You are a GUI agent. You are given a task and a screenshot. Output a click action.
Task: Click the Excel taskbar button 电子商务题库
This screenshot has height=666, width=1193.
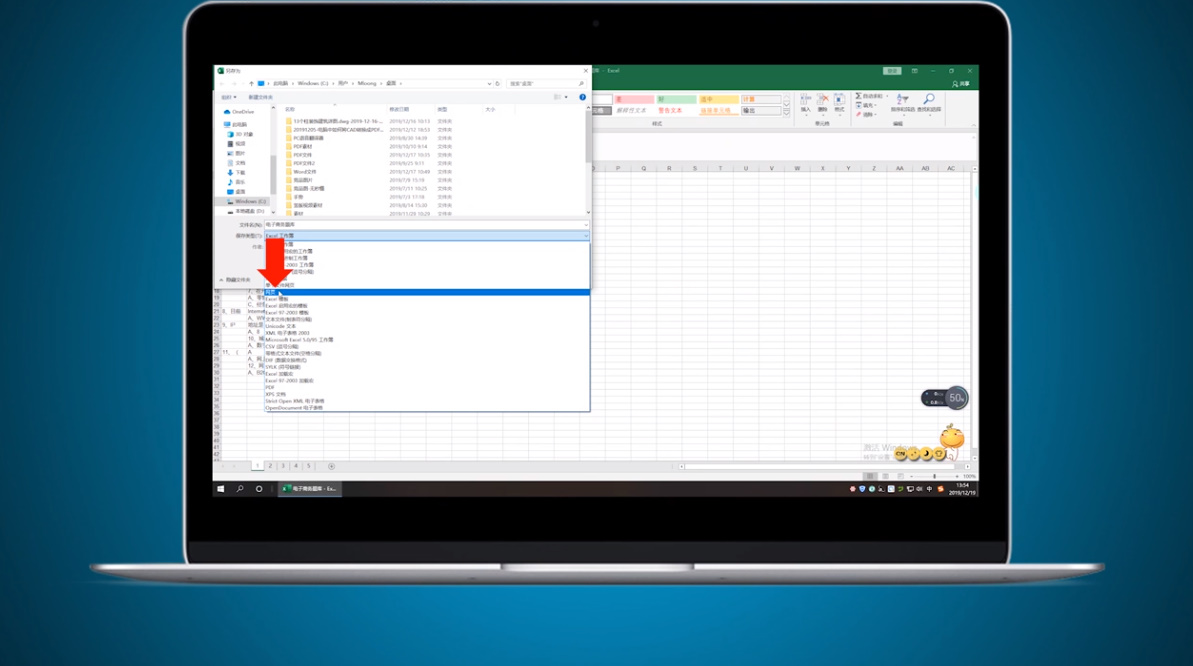[309, 489]
